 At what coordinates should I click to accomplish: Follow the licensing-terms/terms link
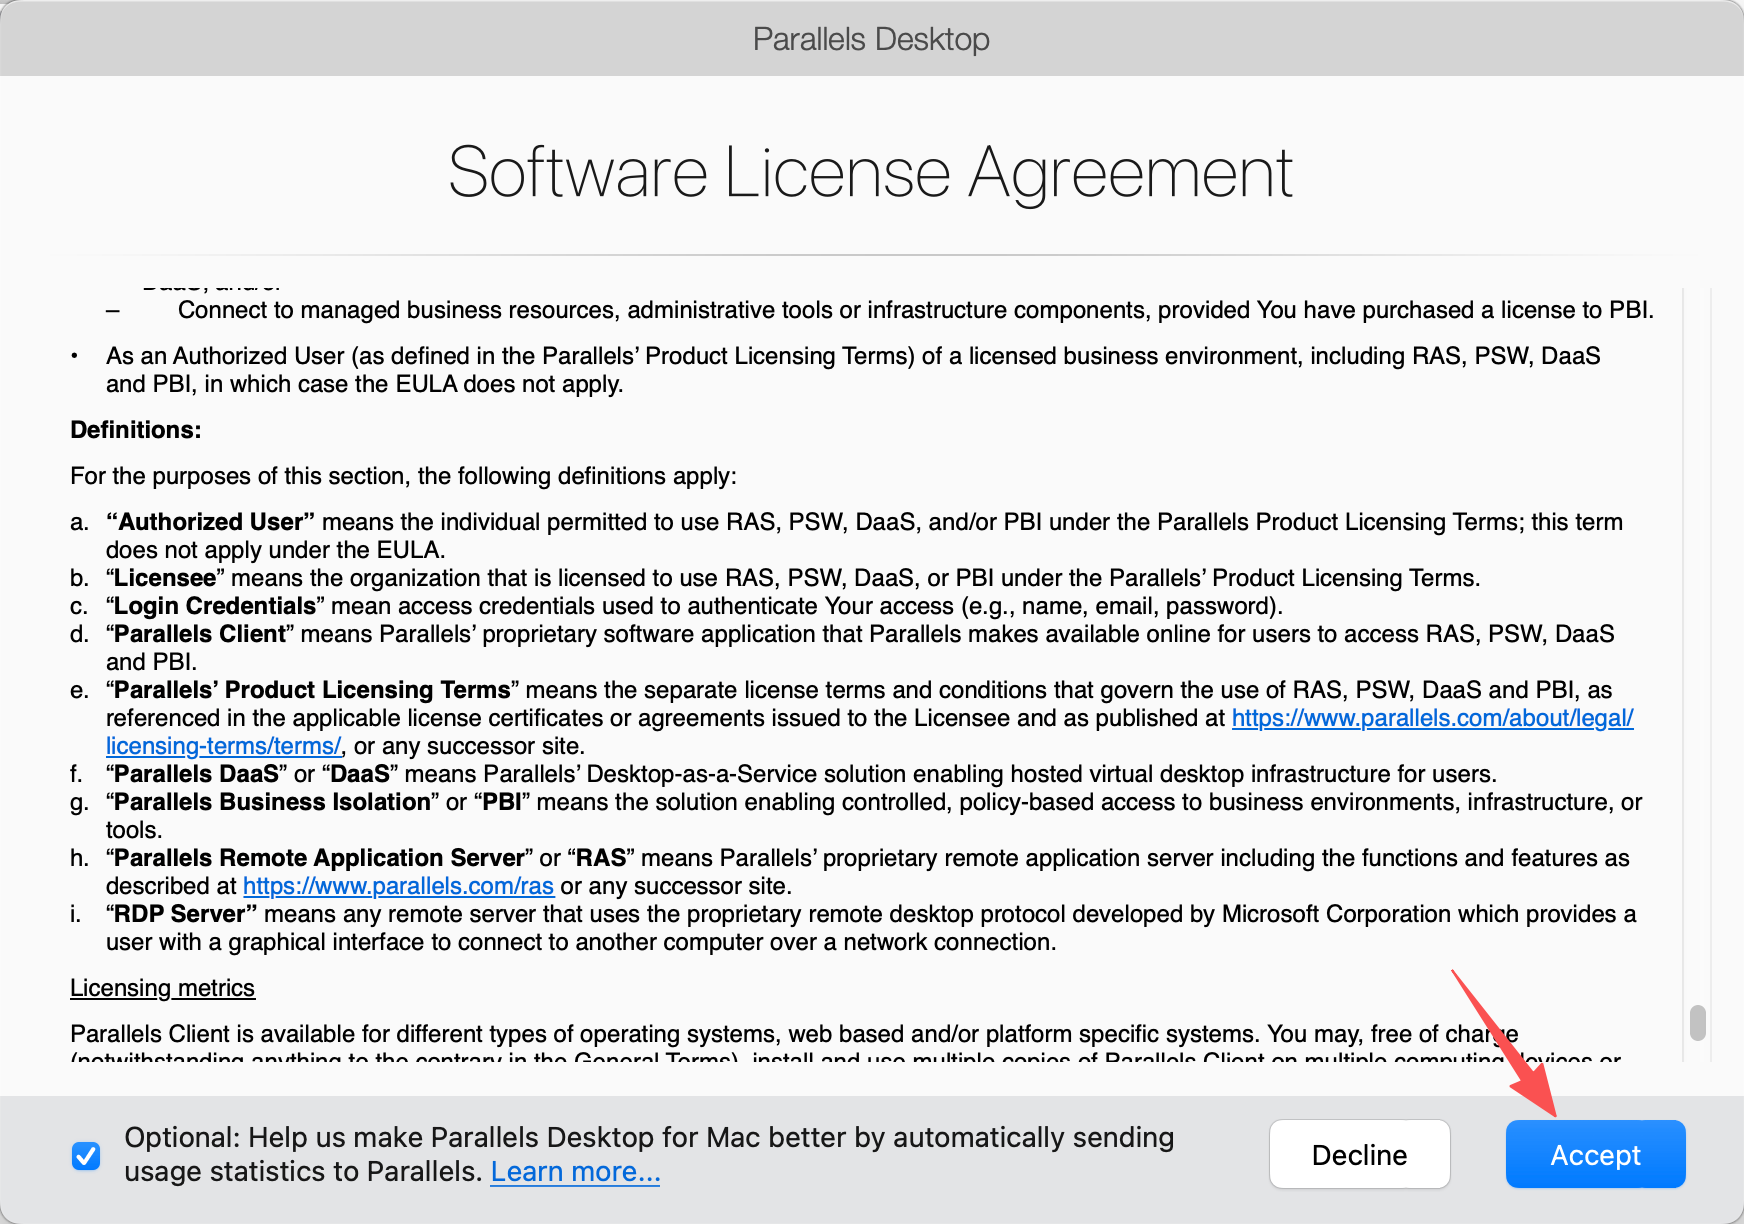223,746
